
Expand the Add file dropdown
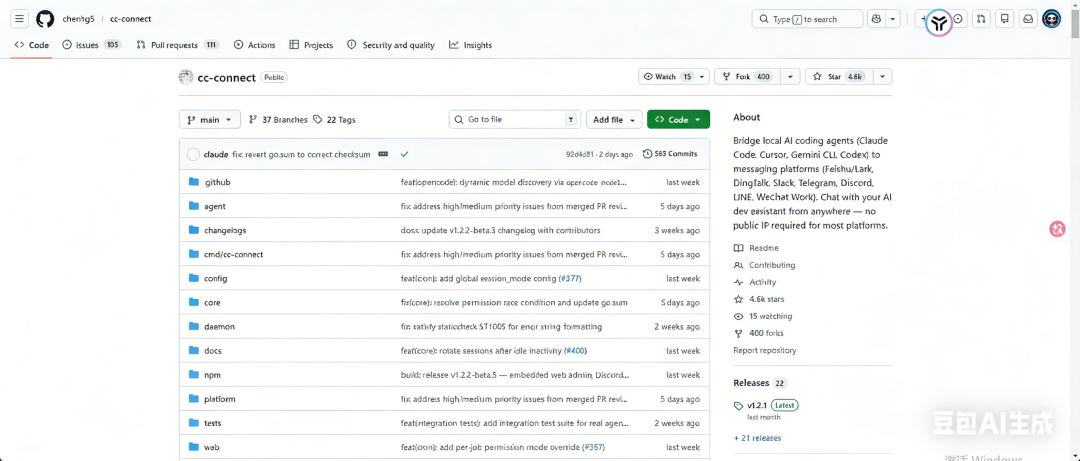click(614, 120)
